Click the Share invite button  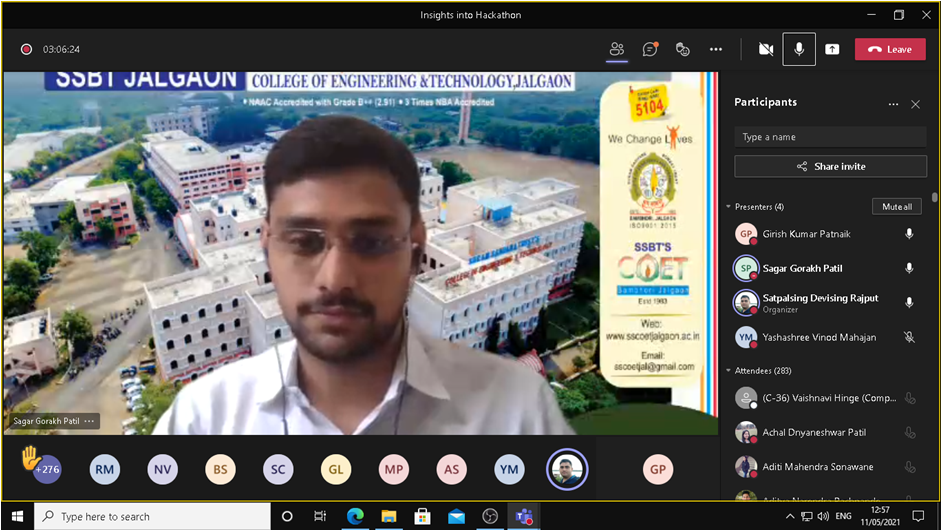click(x=830, y=166)
